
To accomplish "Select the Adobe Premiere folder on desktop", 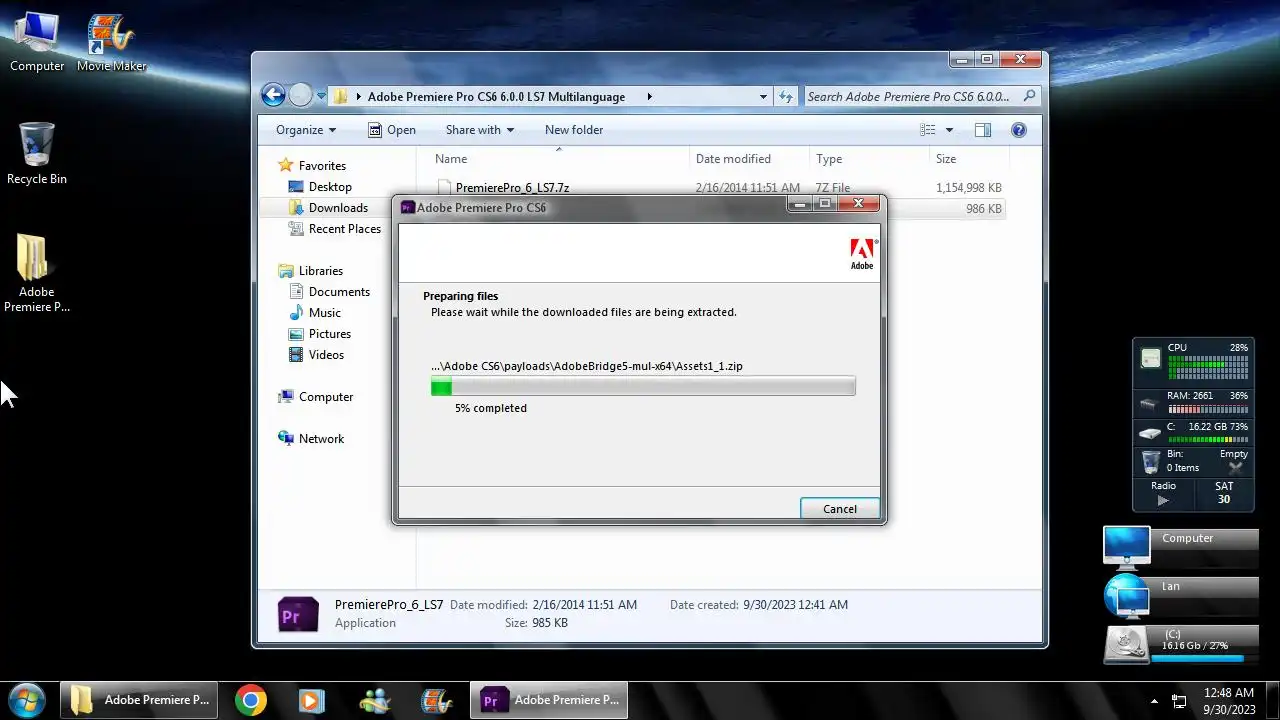I will pyautogui.click(x=36, y=272).
